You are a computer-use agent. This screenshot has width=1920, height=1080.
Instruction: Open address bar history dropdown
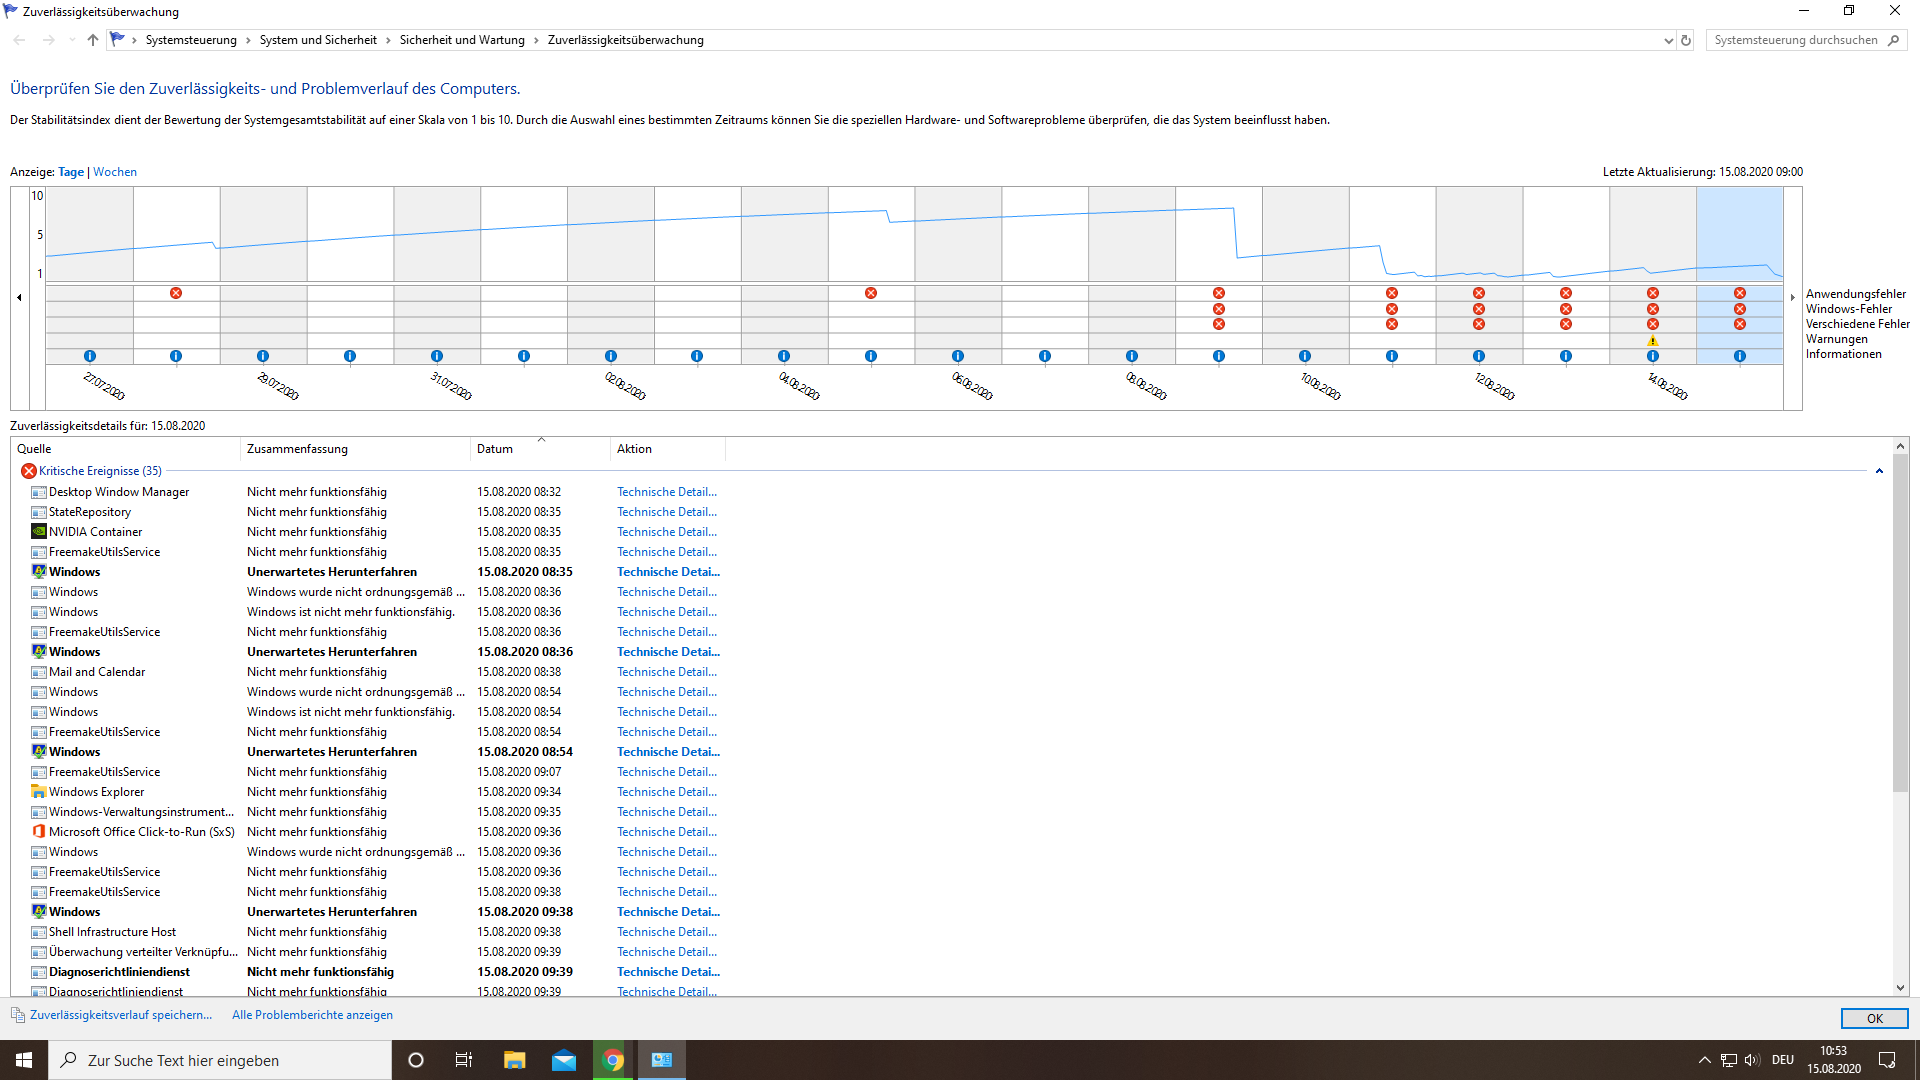click(x=1668, y=41)
